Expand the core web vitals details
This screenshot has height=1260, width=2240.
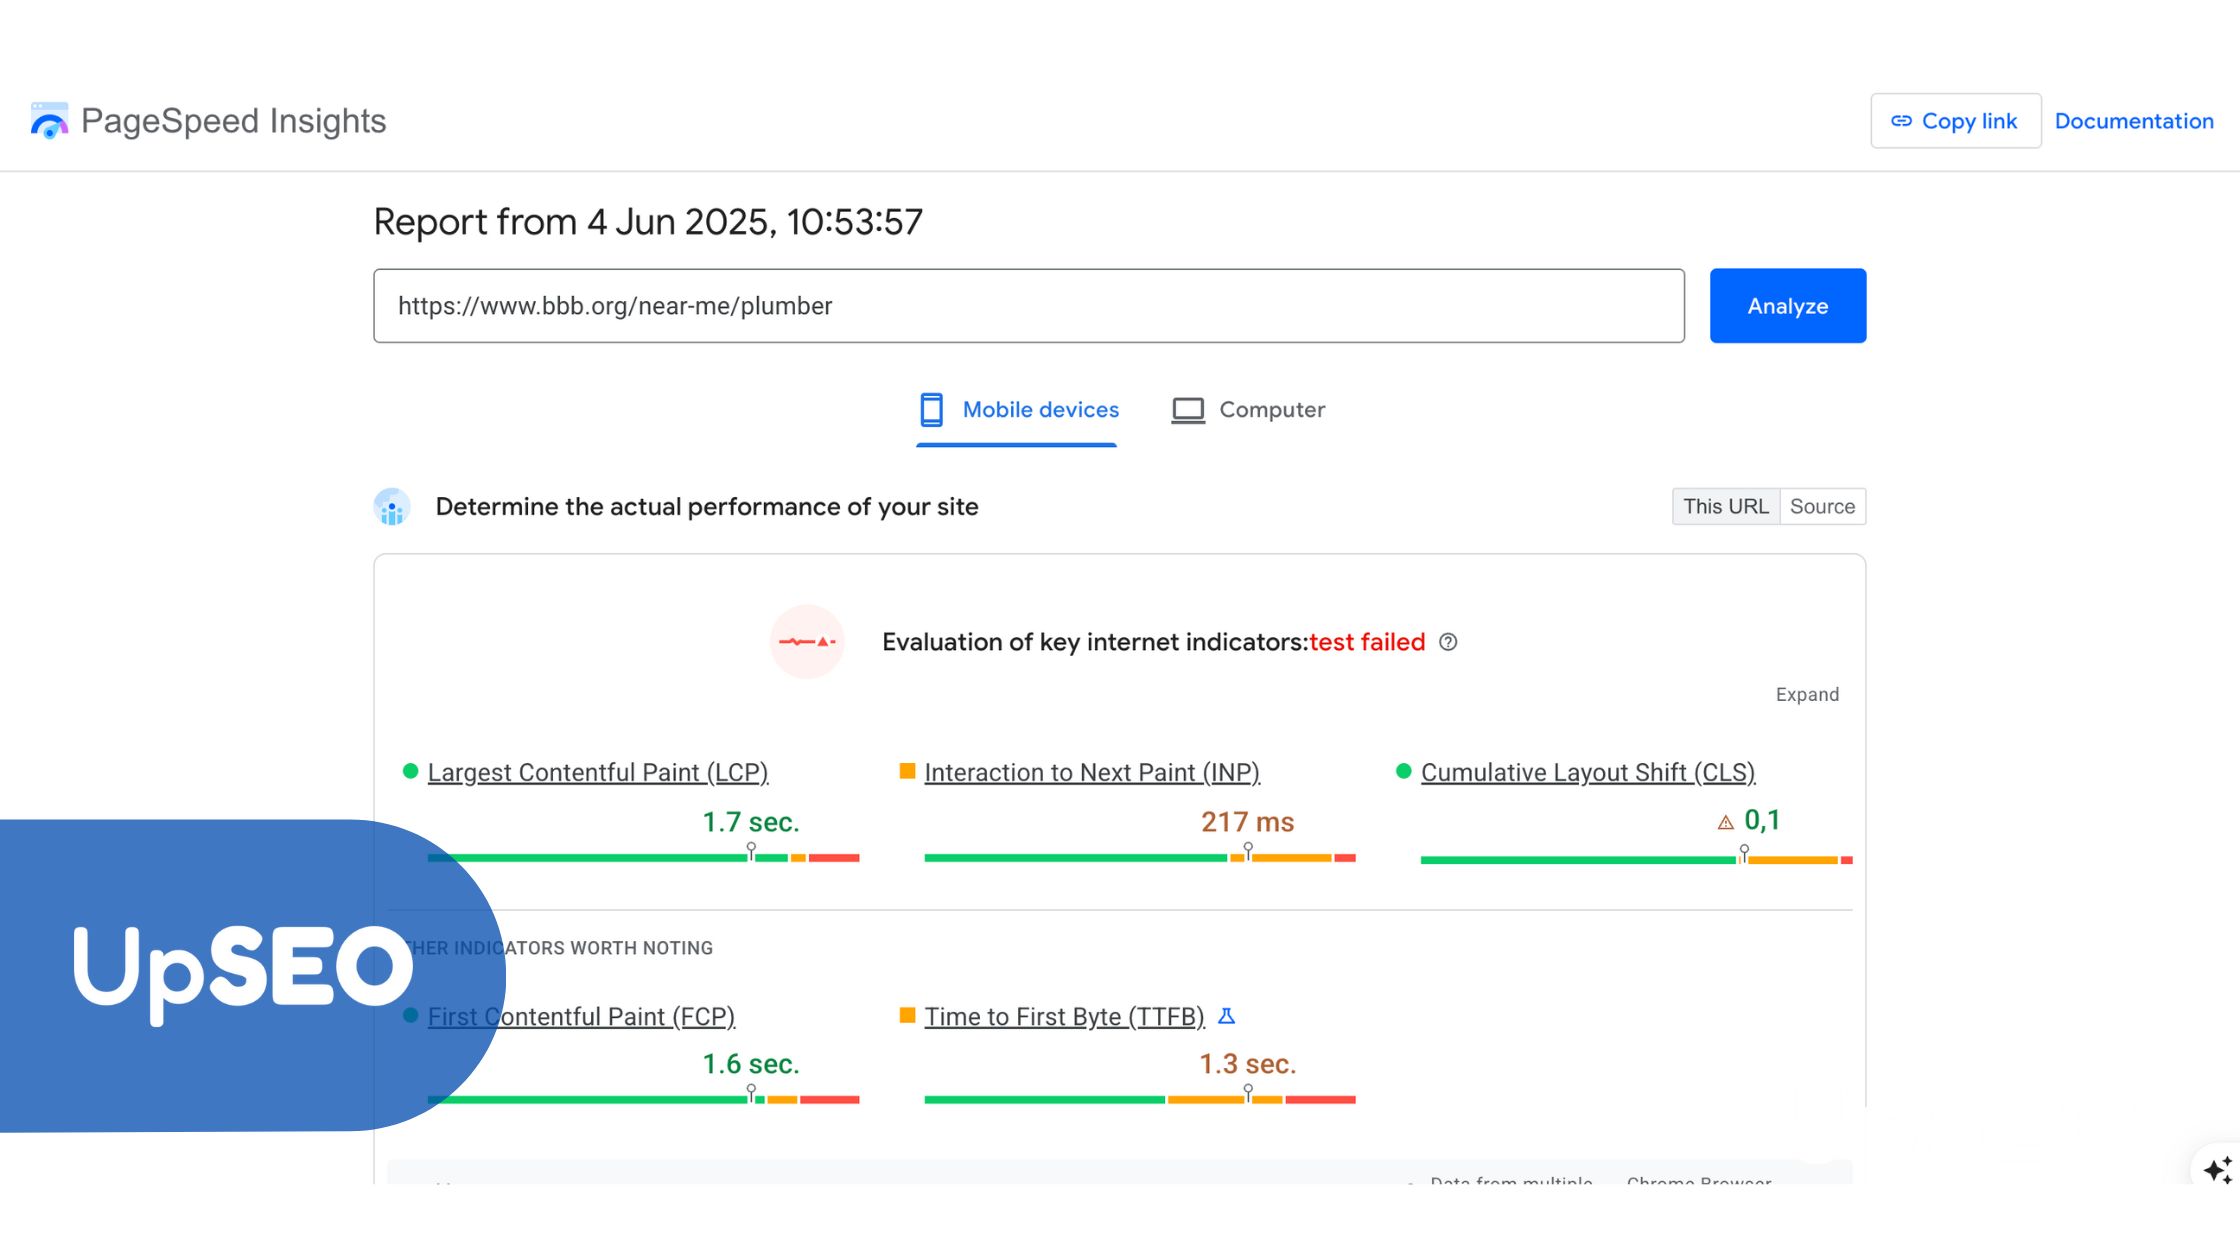(1807, 695)
